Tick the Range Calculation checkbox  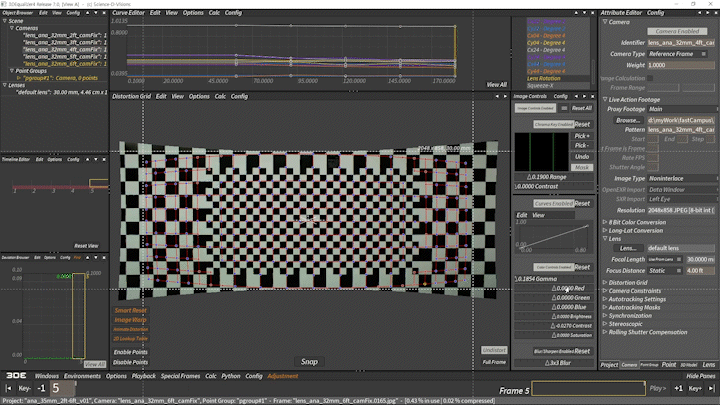(650, 79)
